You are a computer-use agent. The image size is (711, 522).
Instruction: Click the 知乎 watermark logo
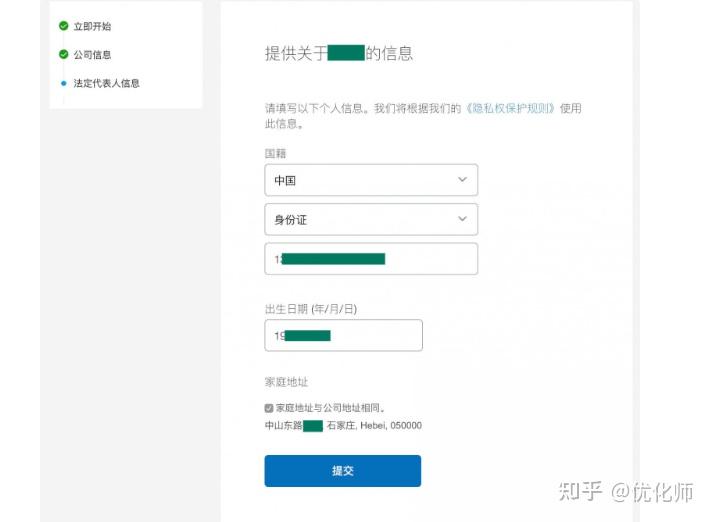pyautogui.click(x=581, y=491)
